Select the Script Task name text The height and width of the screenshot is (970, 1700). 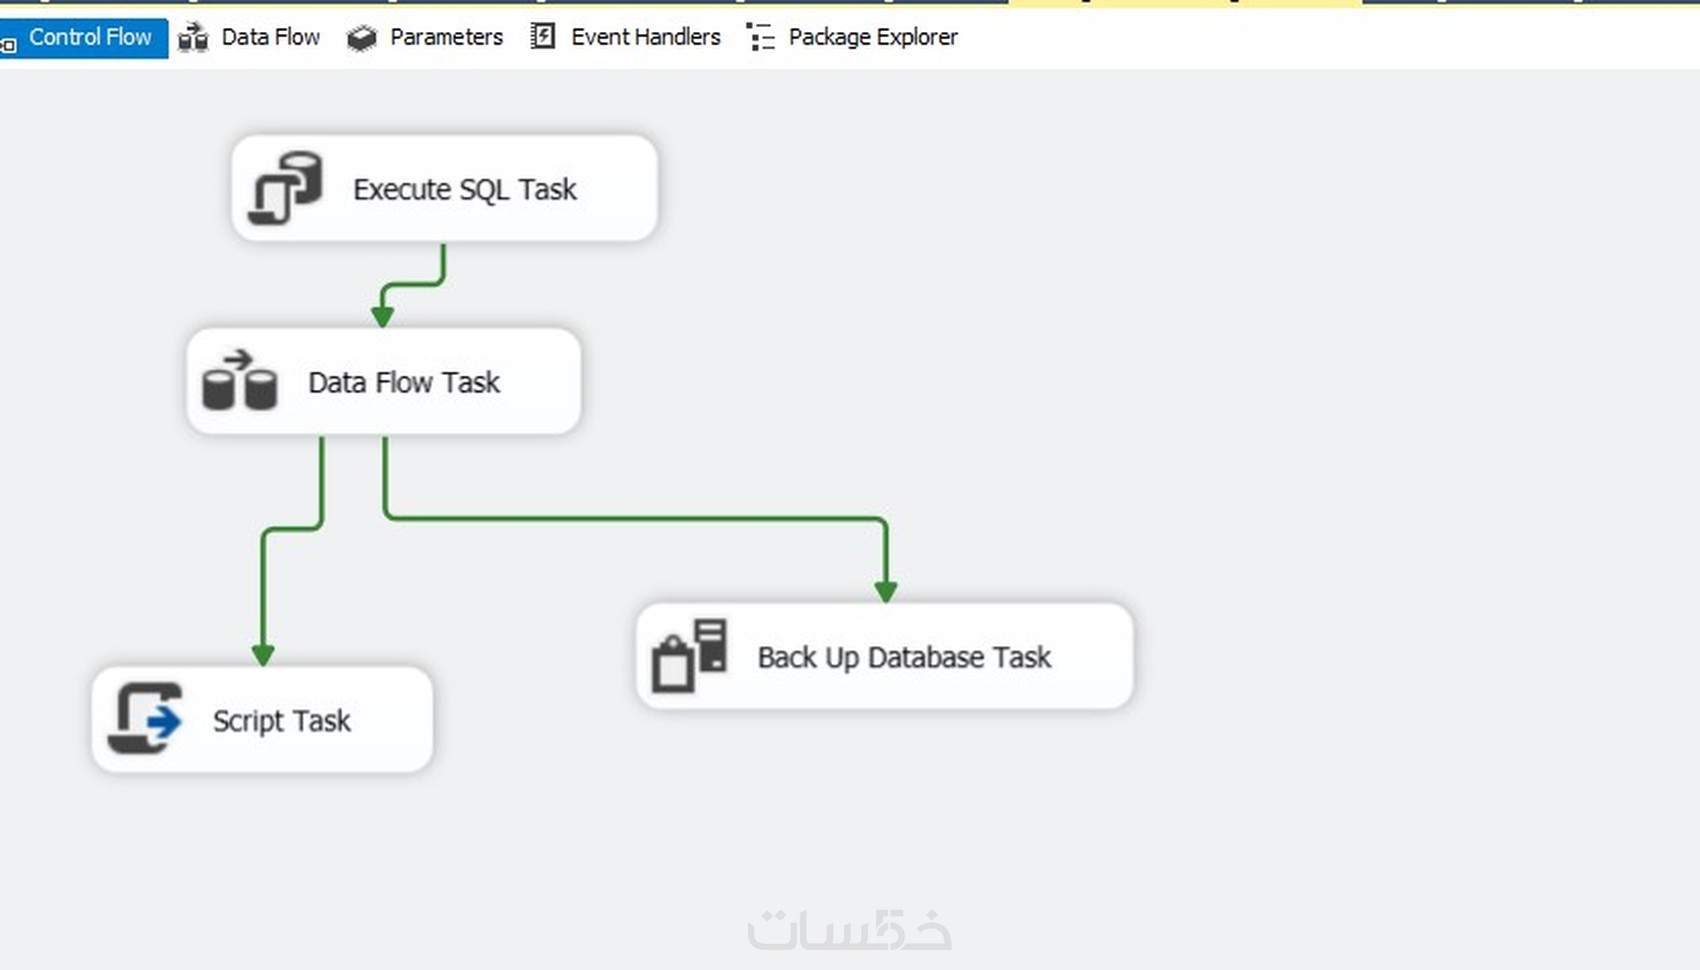point(281,721)
